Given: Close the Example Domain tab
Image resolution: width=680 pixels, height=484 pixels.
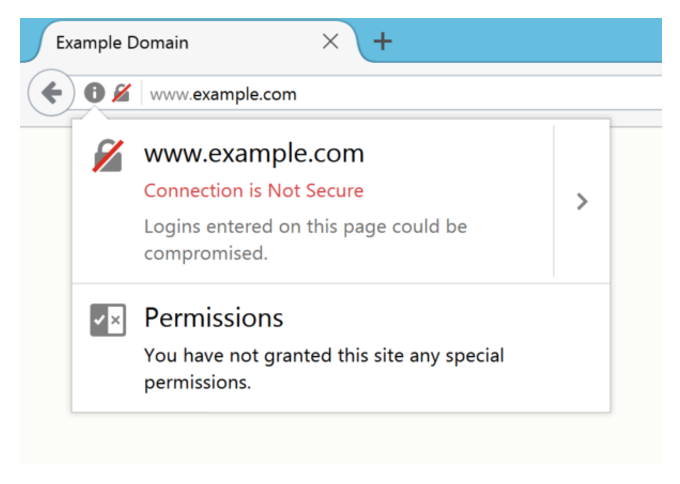Looking at the screenshot, I should 331,43.
